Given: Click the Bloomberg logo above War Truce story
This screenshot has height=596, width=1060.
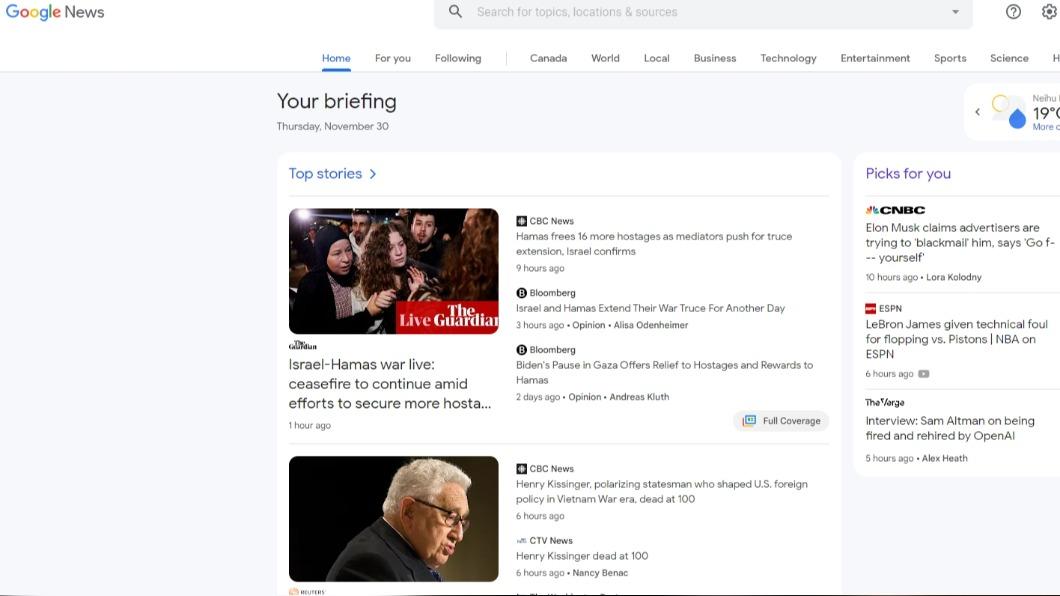Looking at the screenshot, I should point(521,293).
